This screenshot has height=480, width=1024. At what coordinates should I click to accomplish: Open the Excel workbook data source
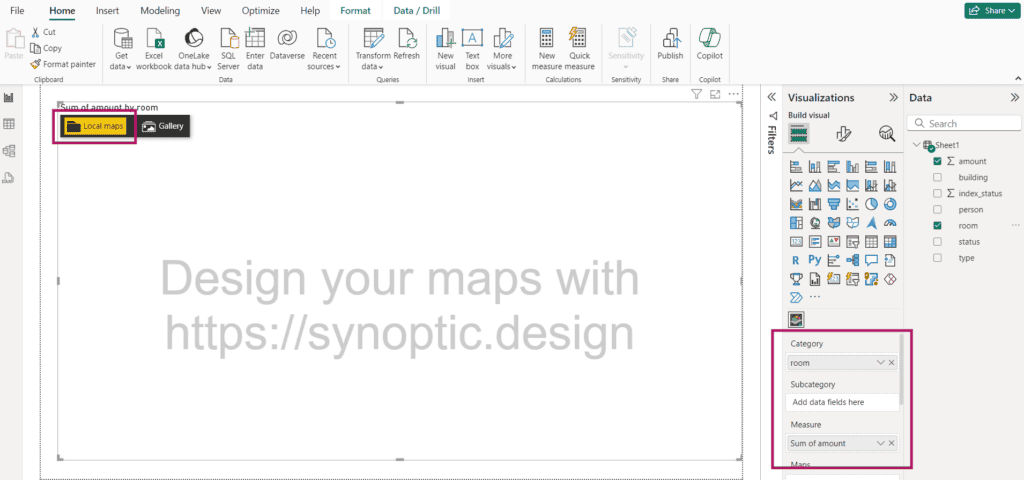[154, 39]
